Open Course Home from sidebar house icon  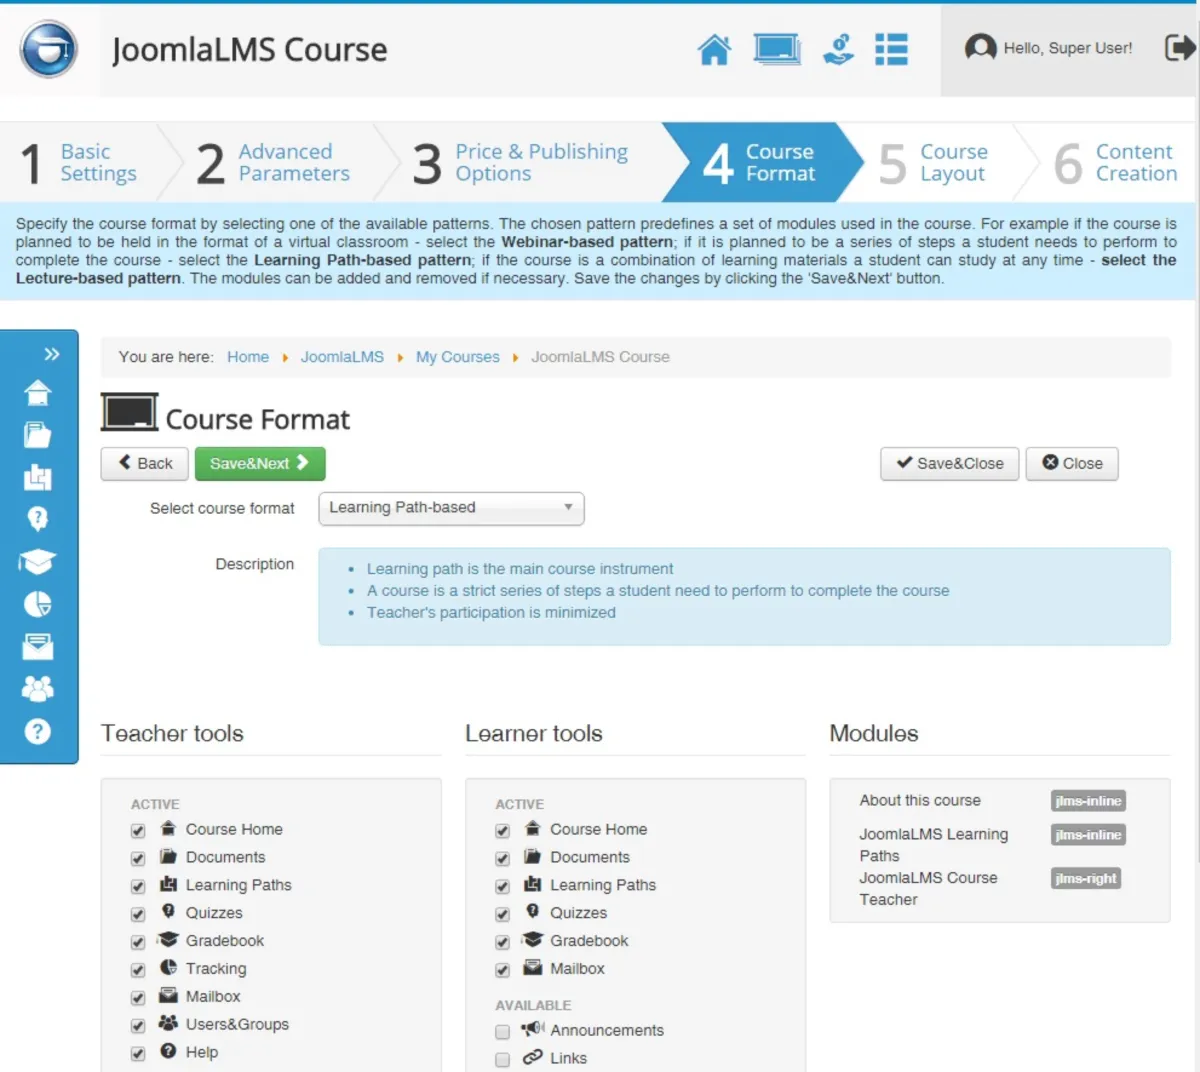tap(38, 393)
